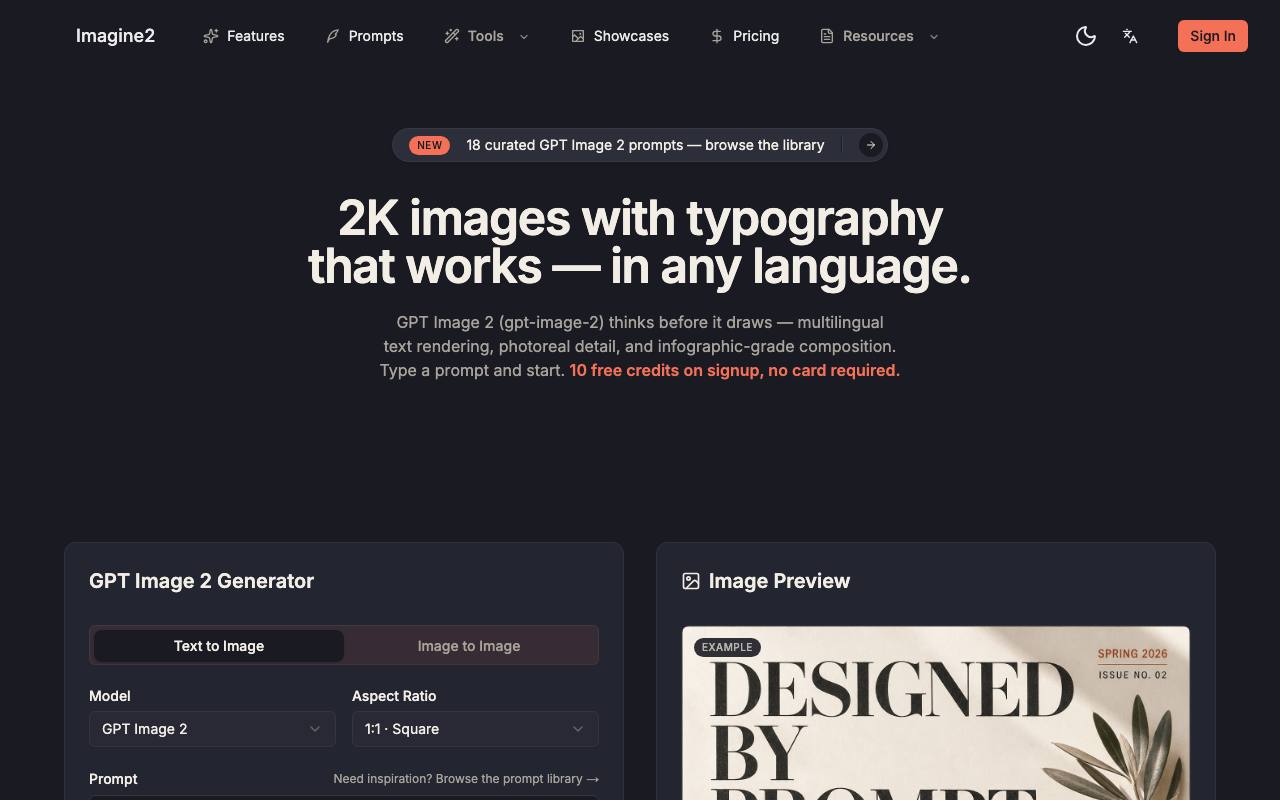Click the Tools magic wand icon
1280x800 pixels.
pos(452,36)
